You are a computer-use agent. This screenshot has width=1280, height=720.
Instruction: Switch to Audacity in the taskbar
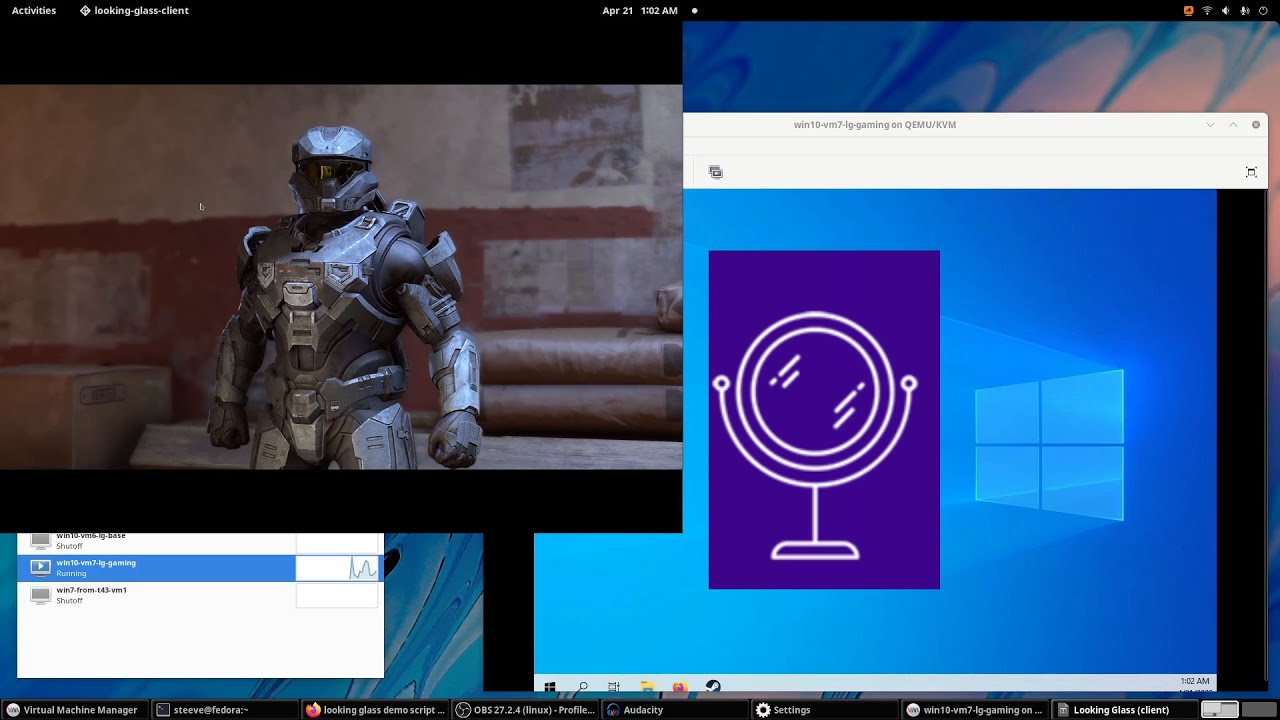[x=676, y=710]
